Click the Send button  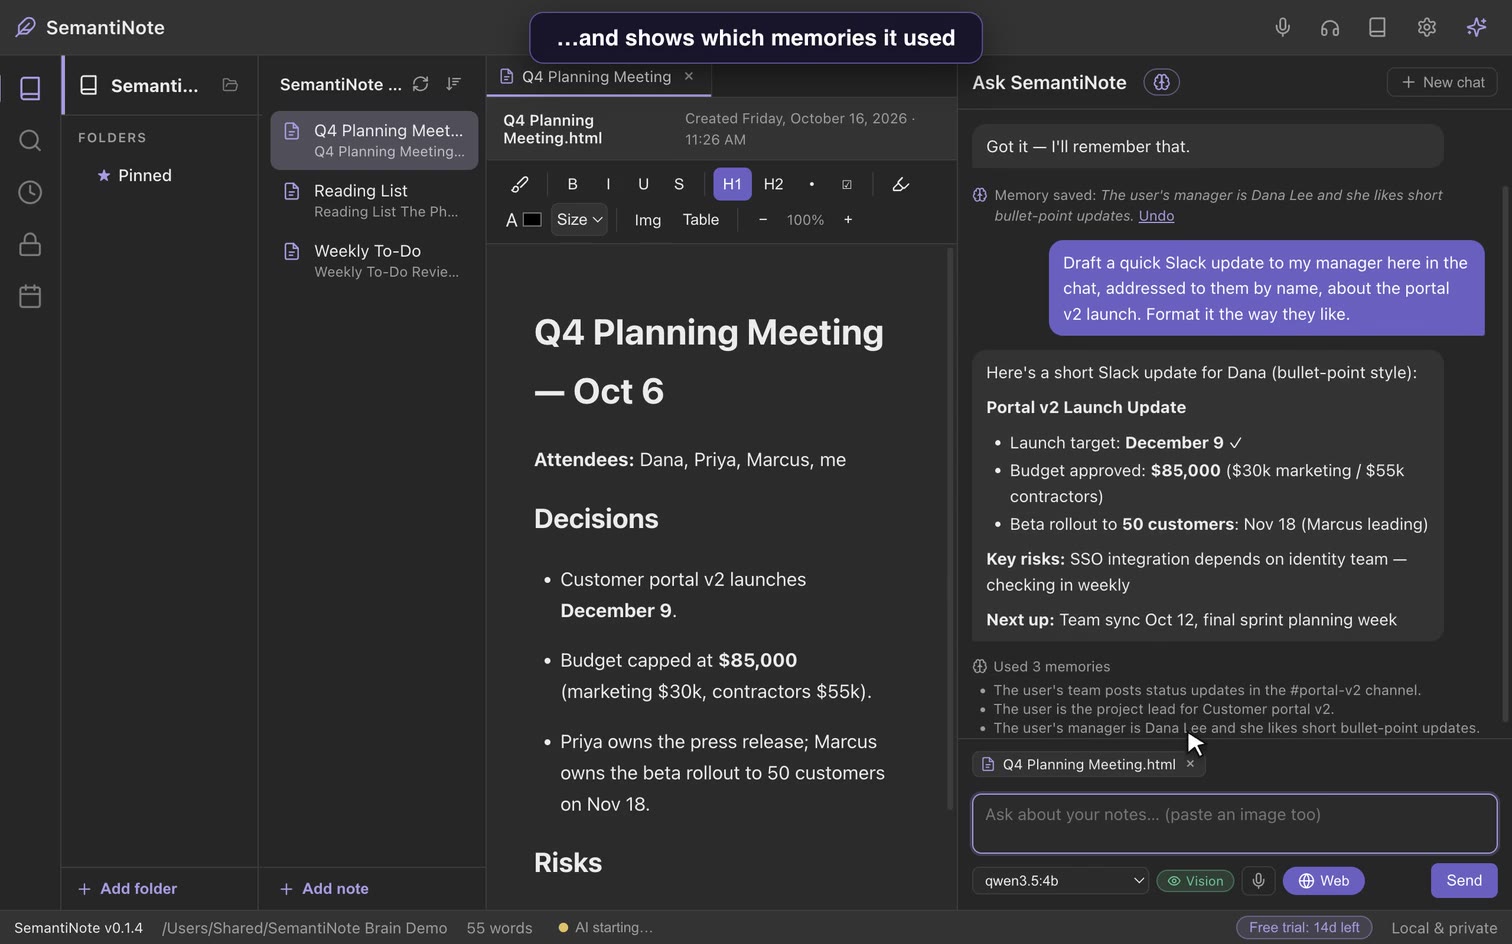pos(1464,881)
